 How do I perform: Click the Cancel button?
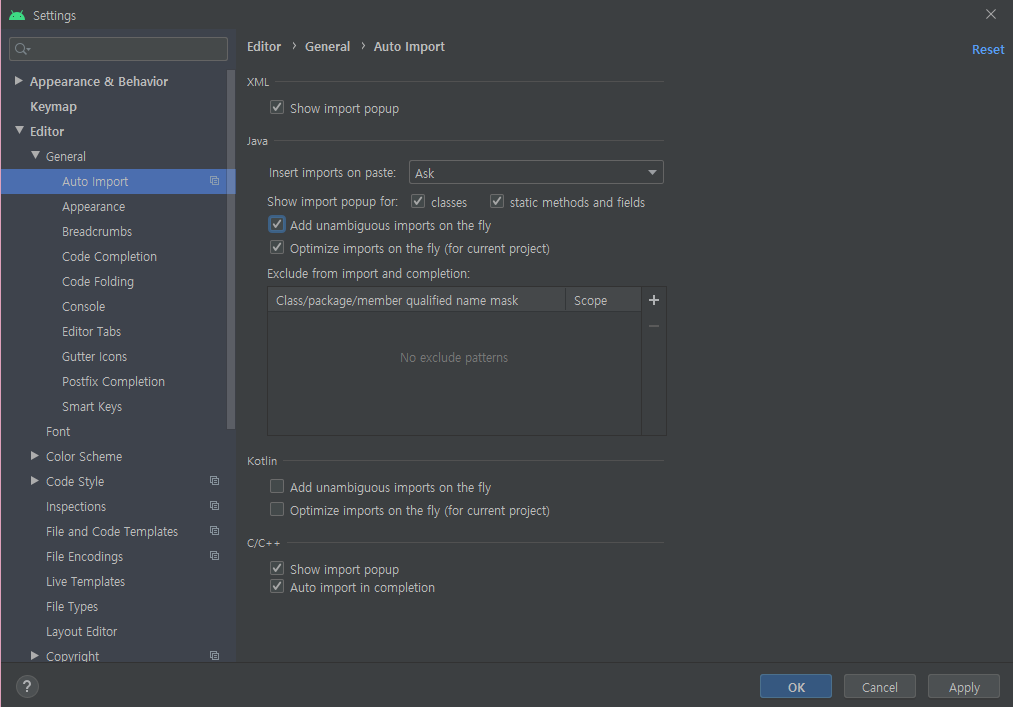coord(879,687)
